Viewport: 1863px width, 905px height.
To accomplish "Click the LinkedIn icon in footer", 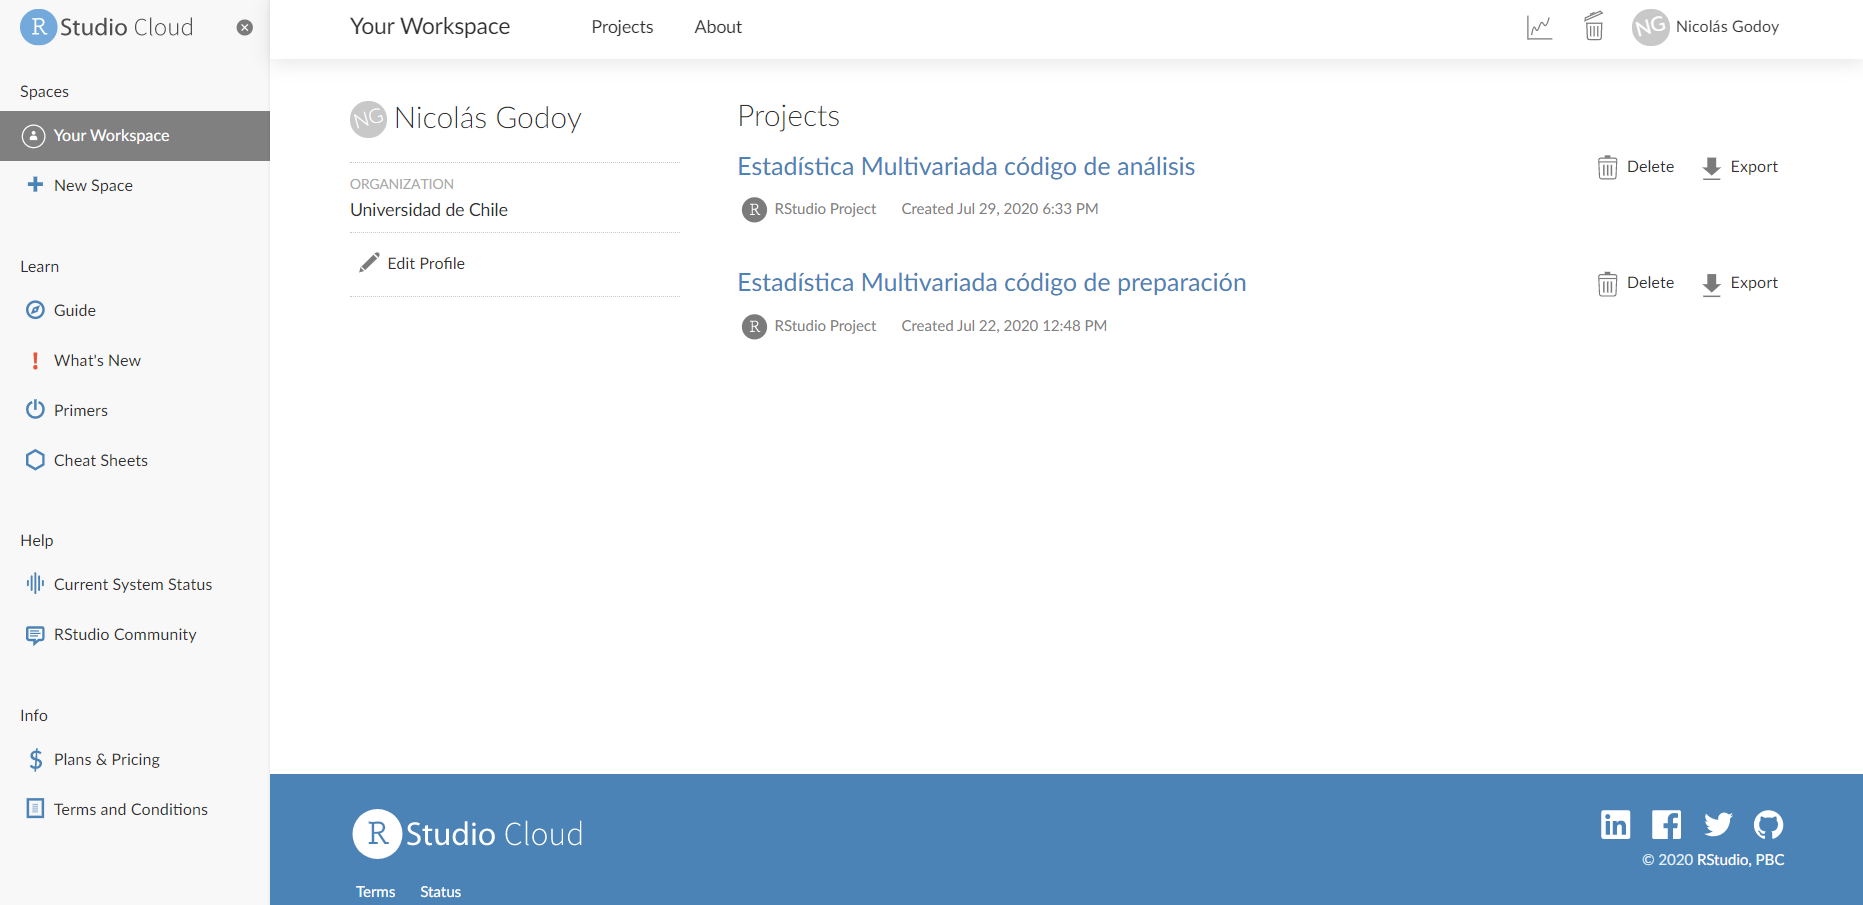I will (1615, 824).
